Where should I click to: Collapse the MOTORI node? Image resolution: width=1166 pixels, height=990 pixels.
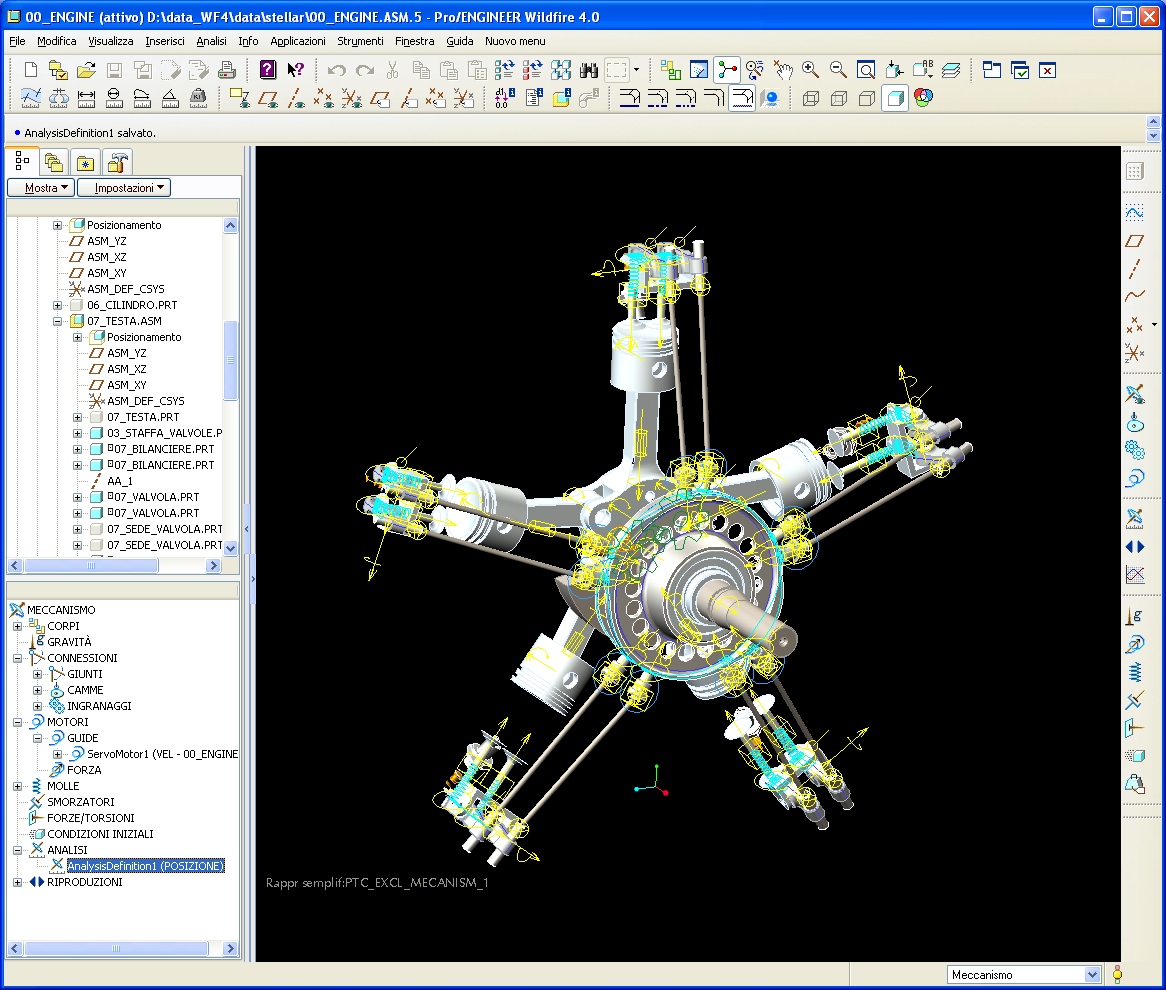tap(17, 722)
